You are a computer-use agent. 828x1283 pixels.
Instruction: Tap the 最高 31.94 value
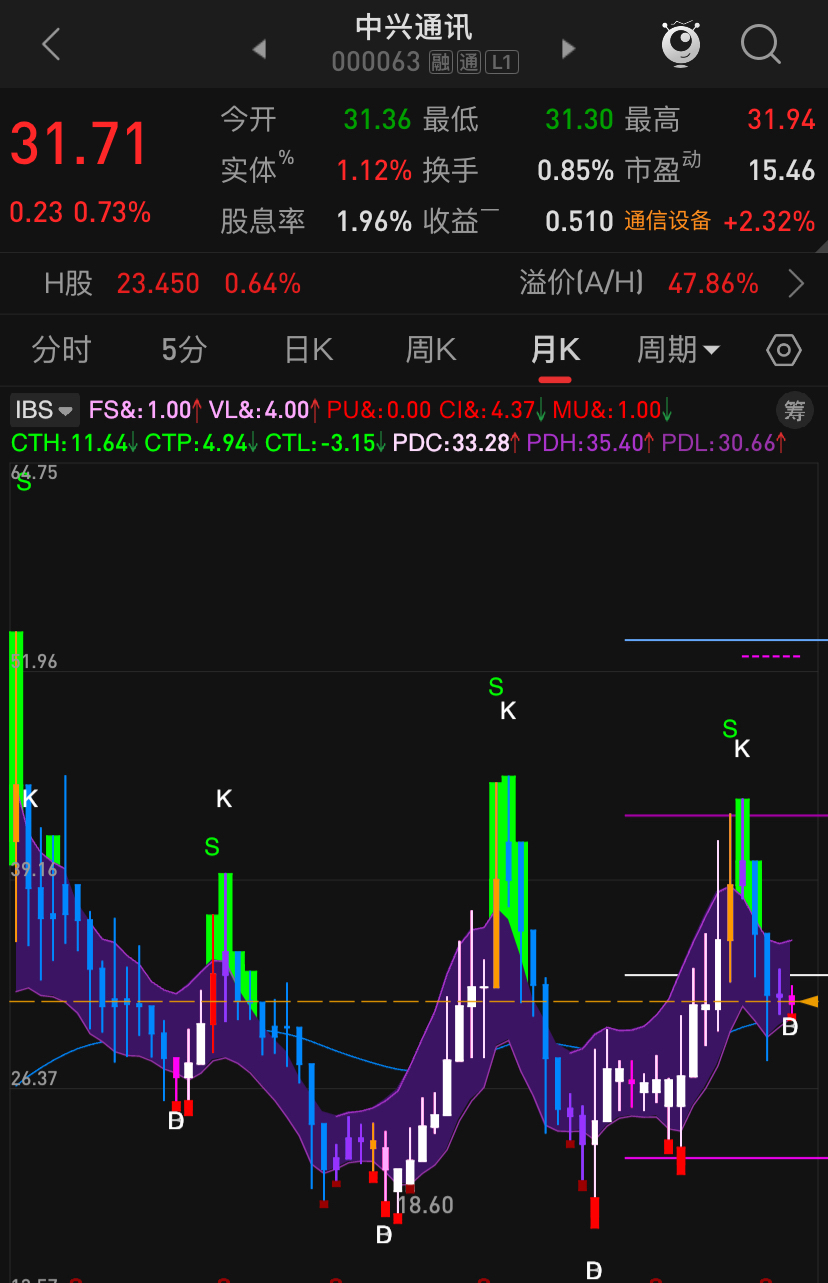(x=782, y=120)
